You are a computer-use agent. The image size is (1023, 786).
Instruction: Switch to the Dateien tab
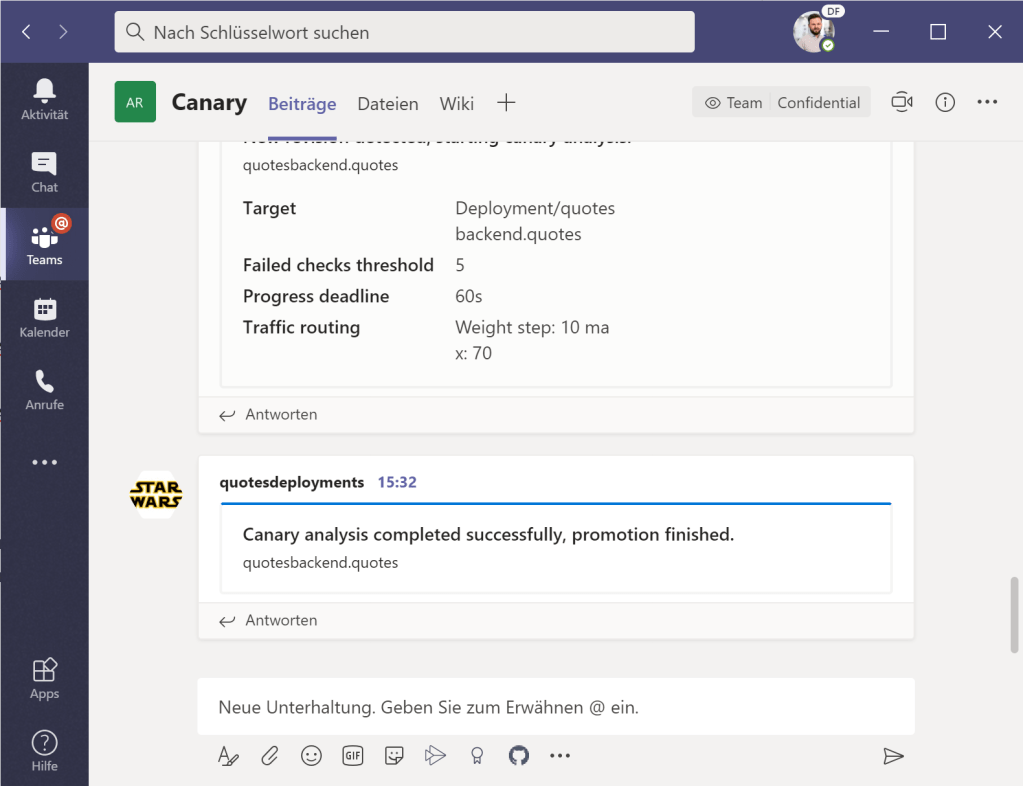tap(388, 103)
